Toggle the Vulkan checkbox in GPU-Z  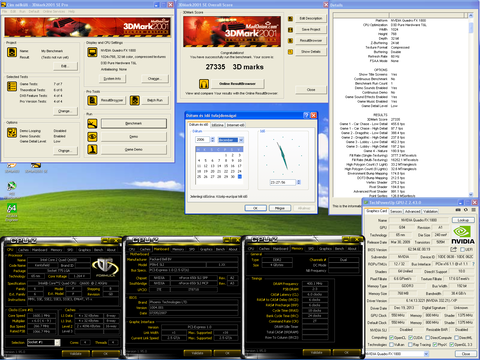392,344
